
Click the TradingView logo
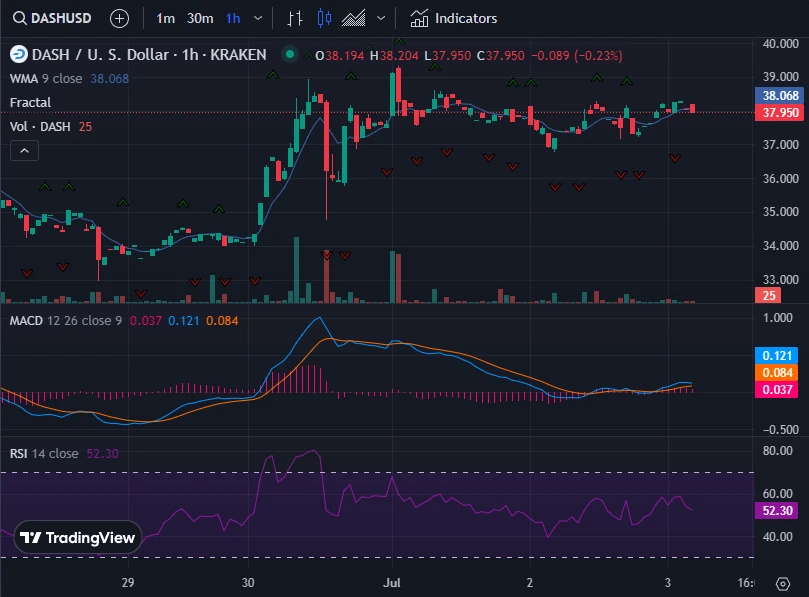click(77, 538)
